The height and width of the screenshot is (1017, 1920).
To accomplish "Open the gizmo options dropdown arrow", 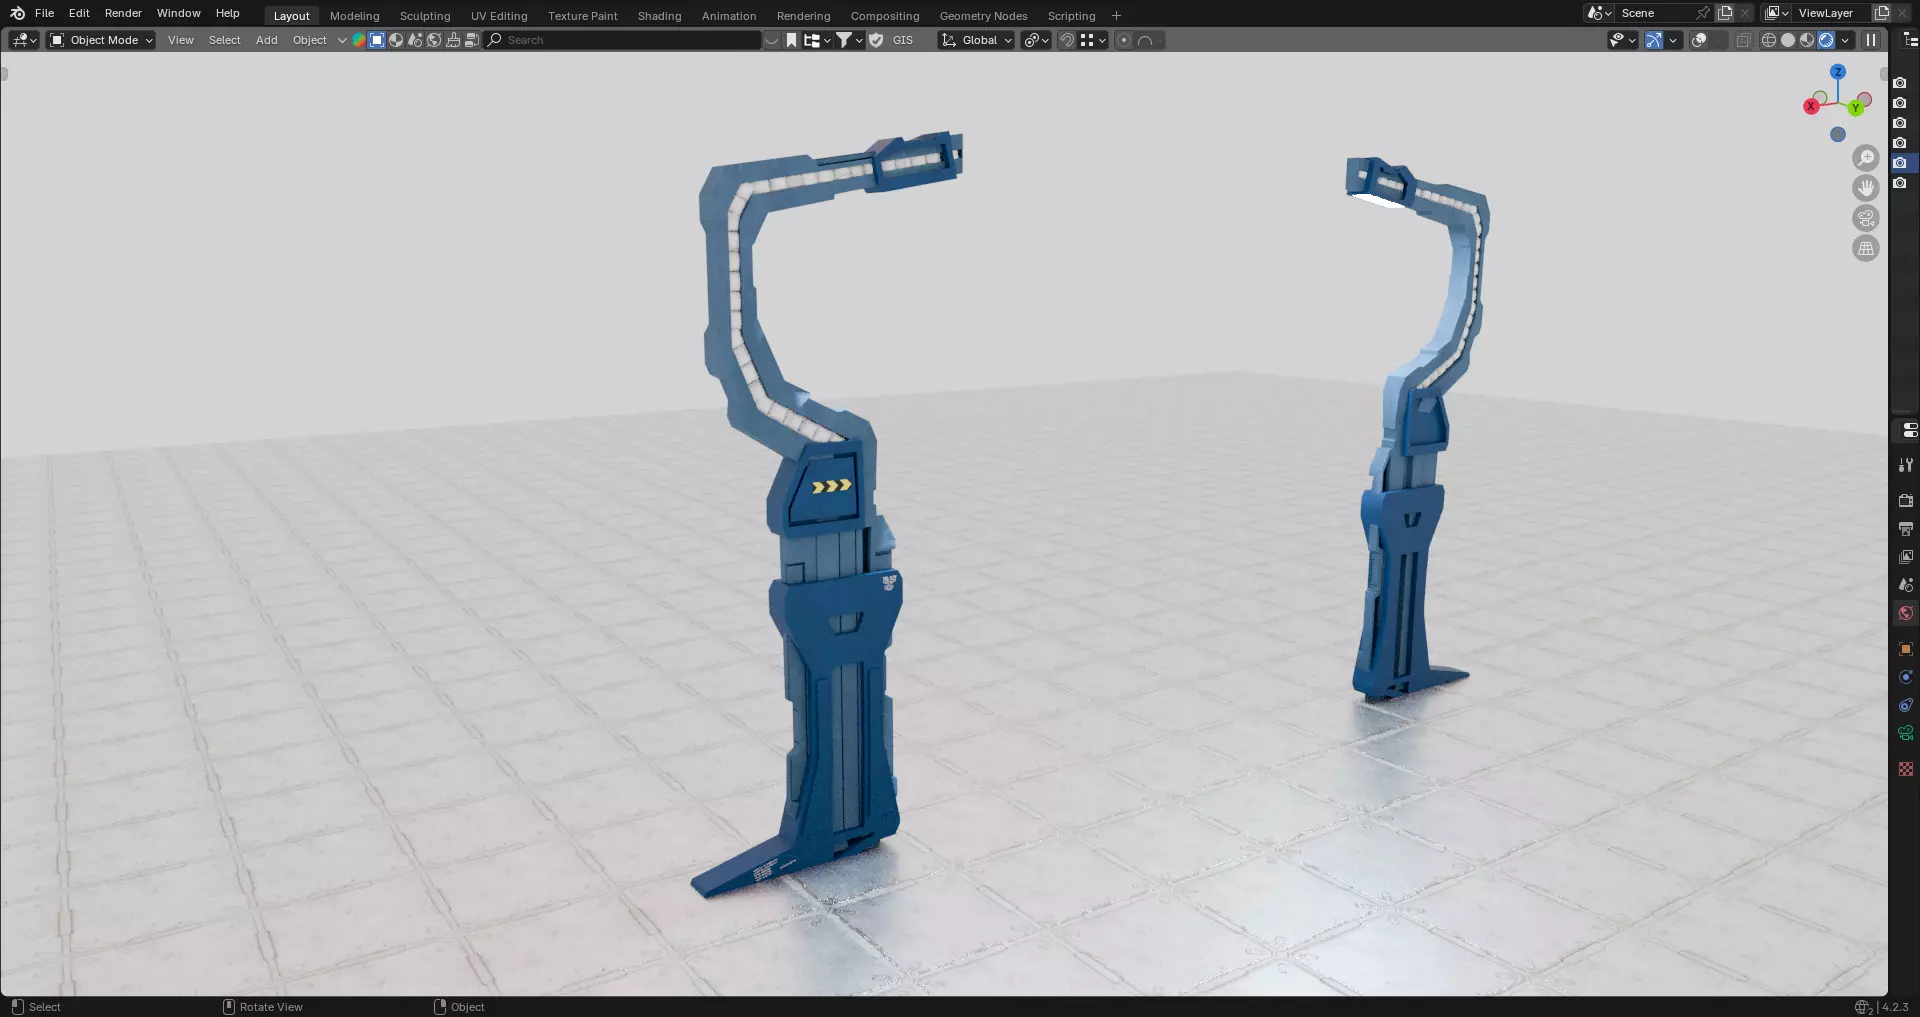I will [1673, 40].
